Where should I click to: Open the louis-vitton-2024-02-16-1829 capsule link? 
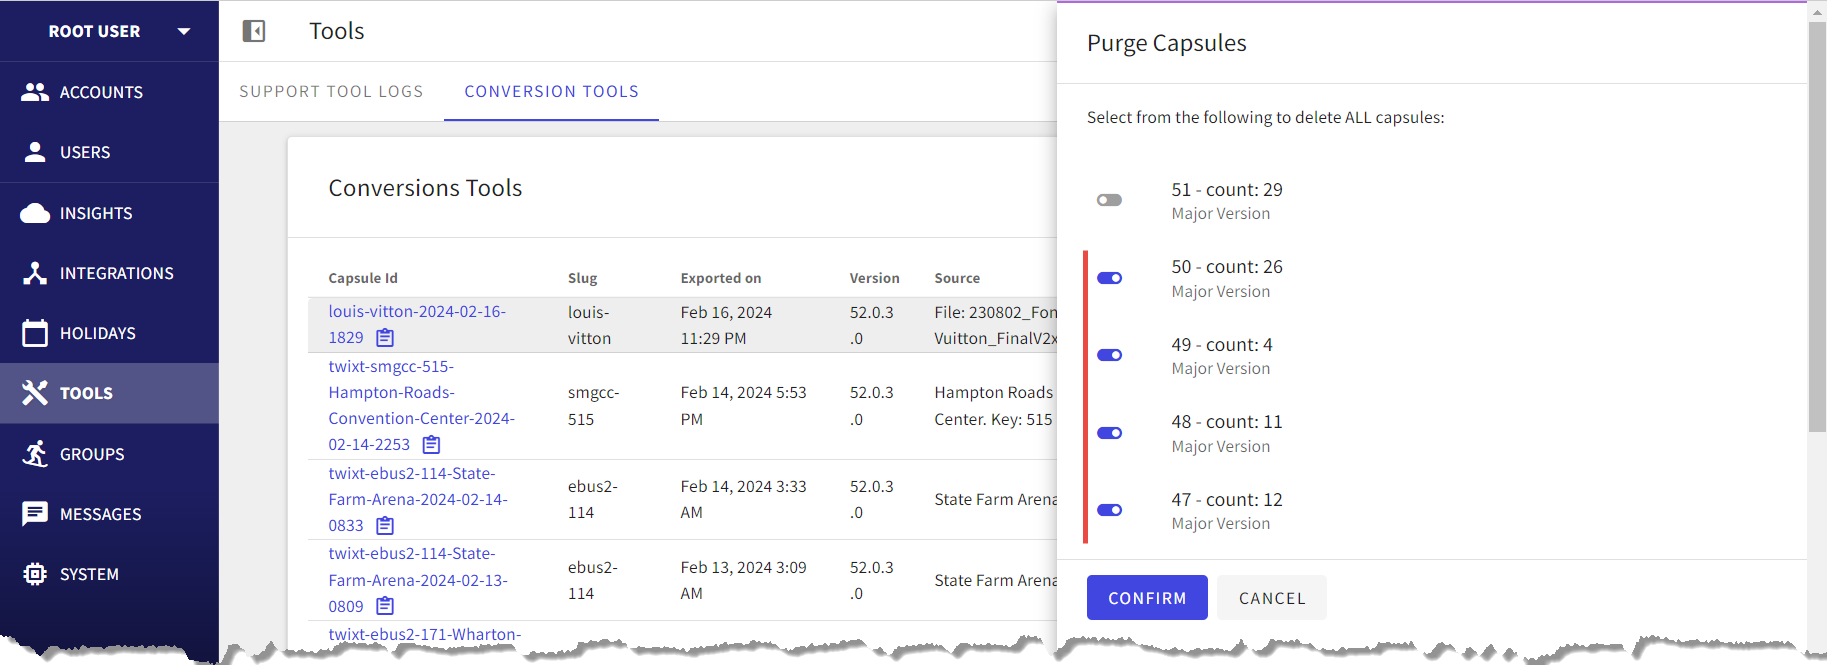click(x=417, y=325)
